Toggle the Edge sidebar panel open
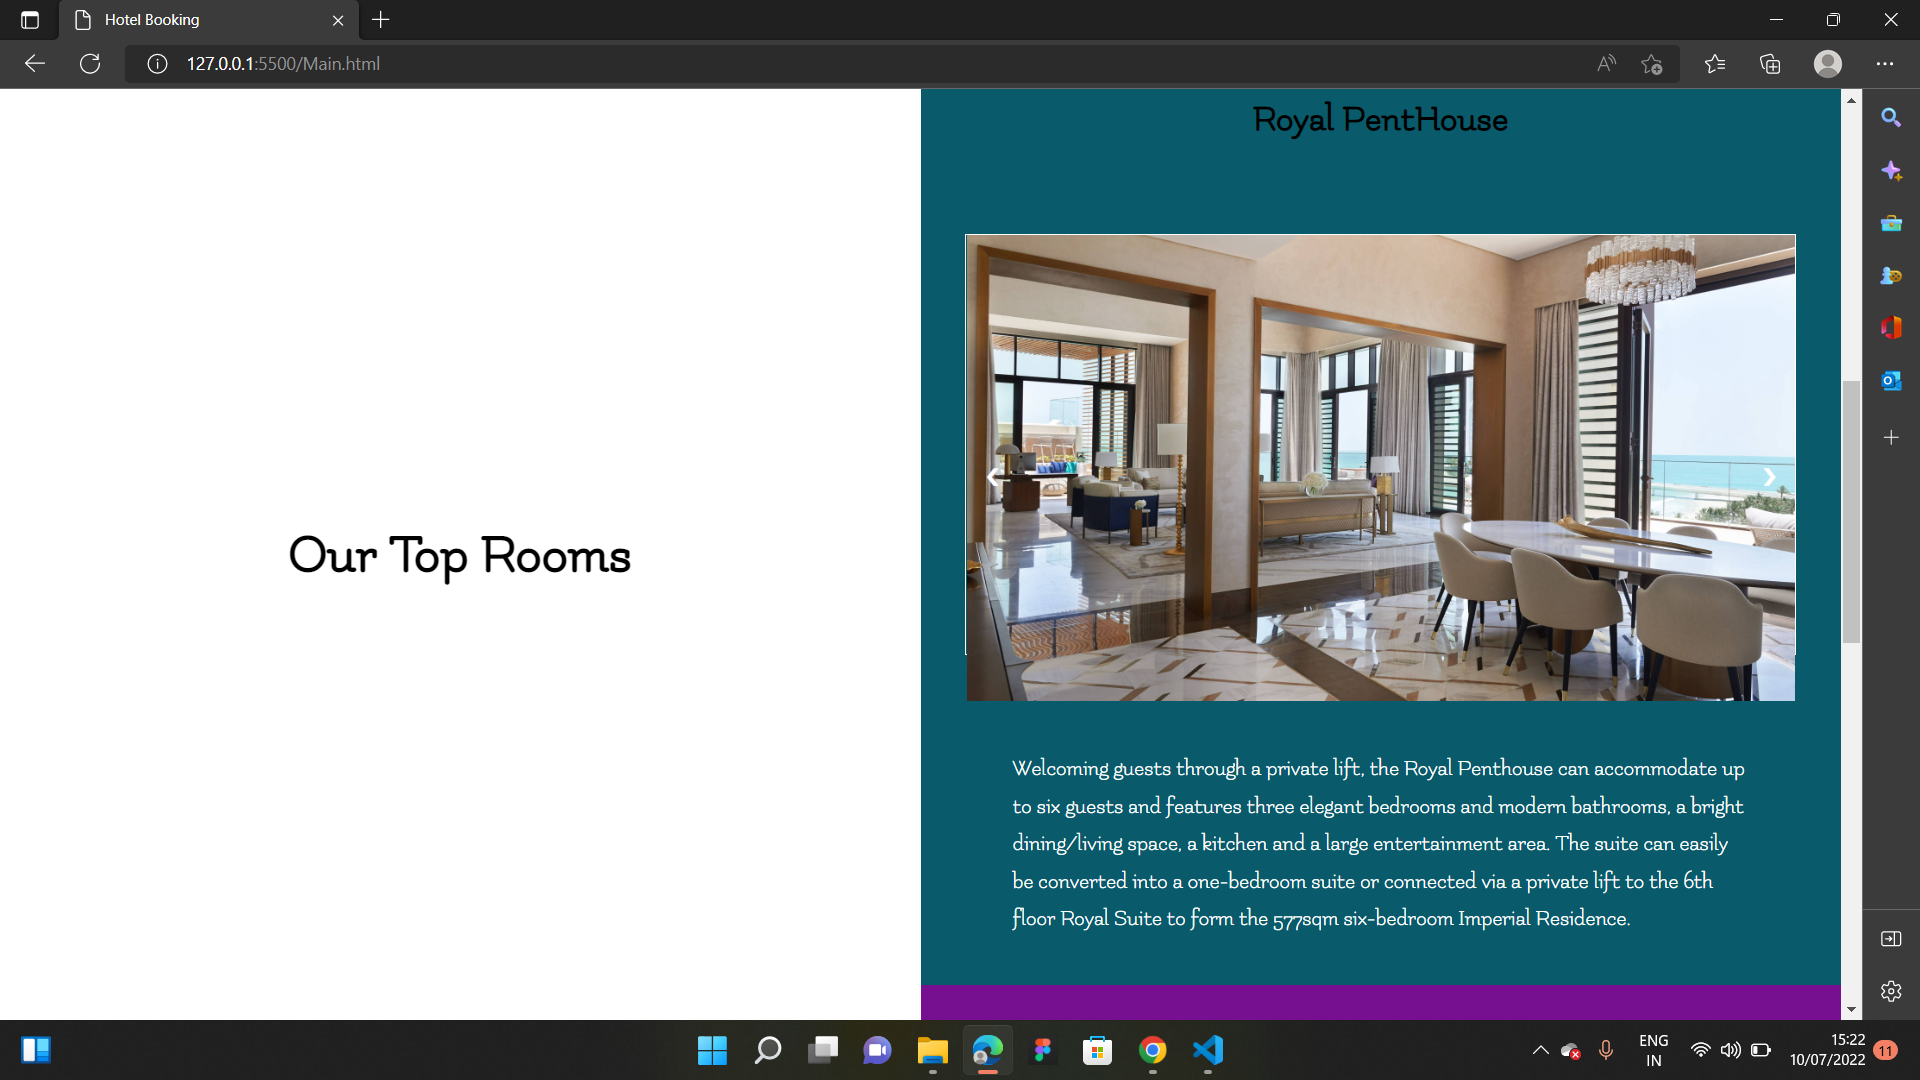Screen dimensions: 1920x1080 click(x=1891, y=938)
